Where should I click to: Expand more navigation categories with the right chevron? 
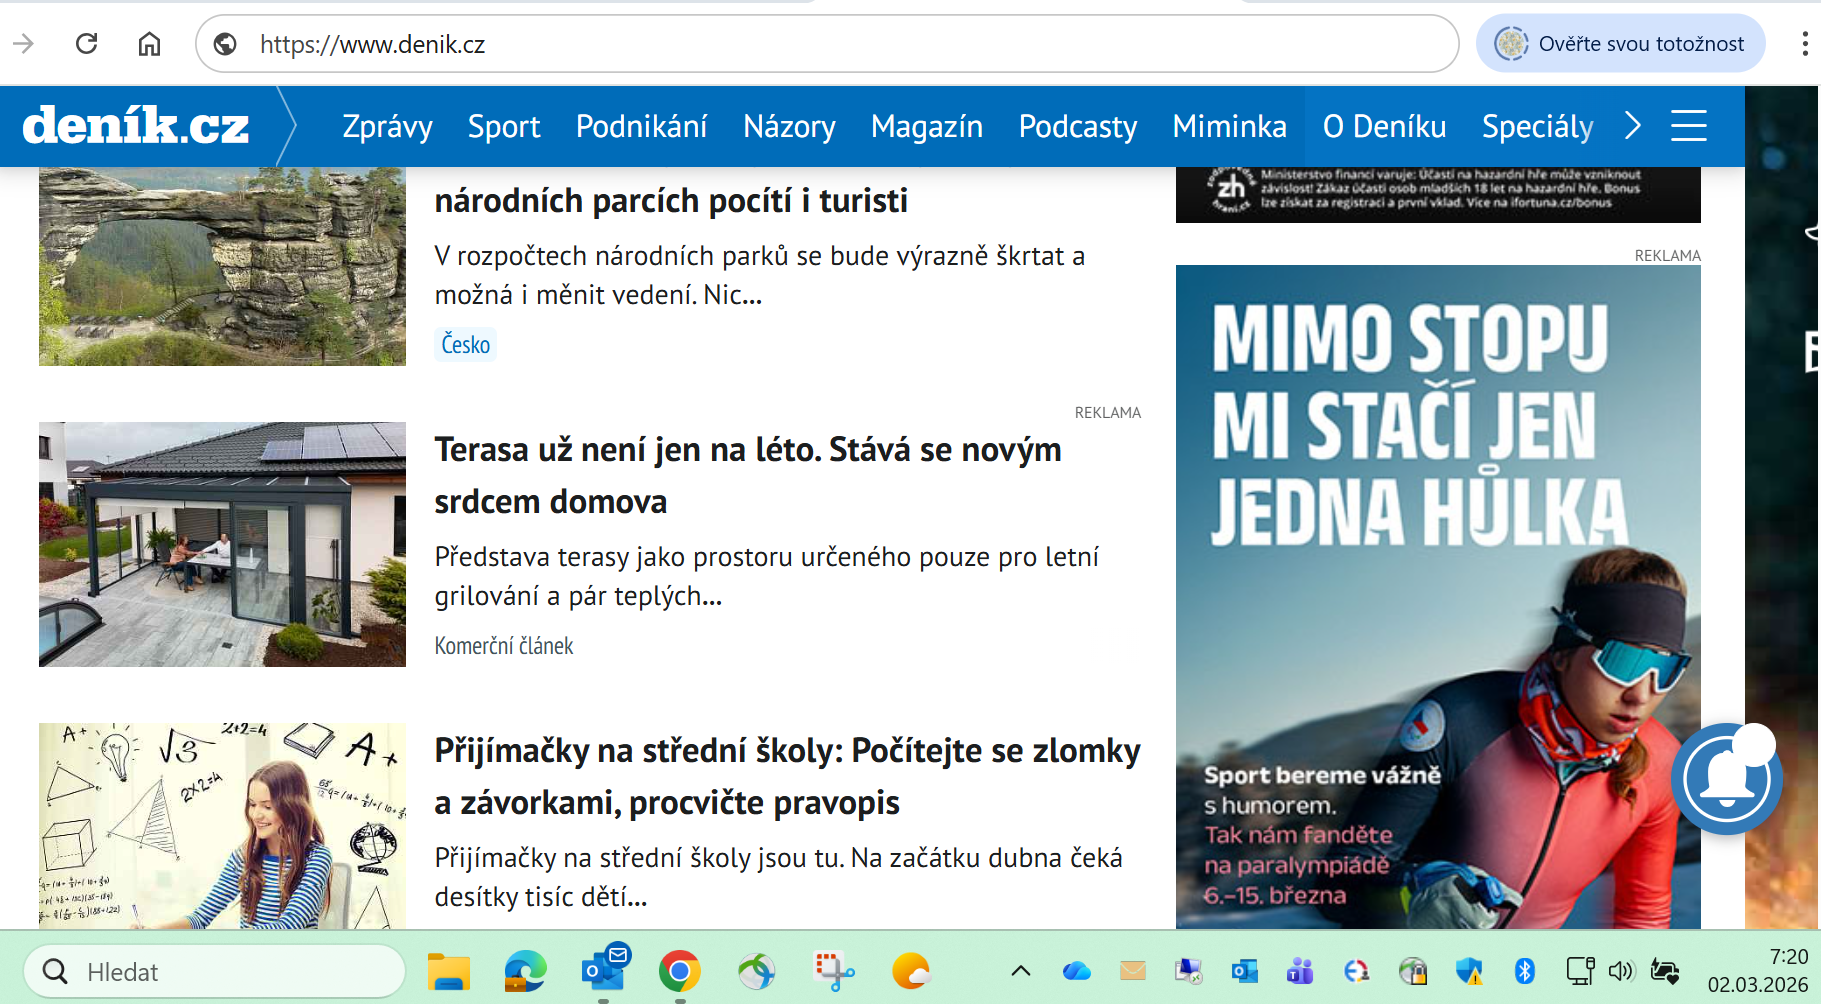click(1633, 126)
